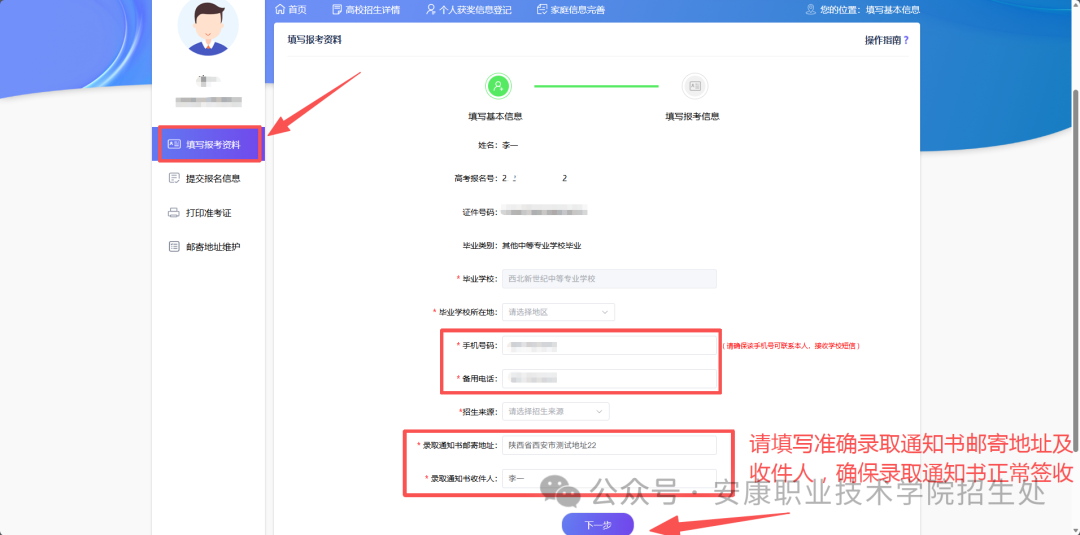The image size is (1080, 535).
Task: Click the 录取通知书邮寄地址 input field
Action: 609,445
